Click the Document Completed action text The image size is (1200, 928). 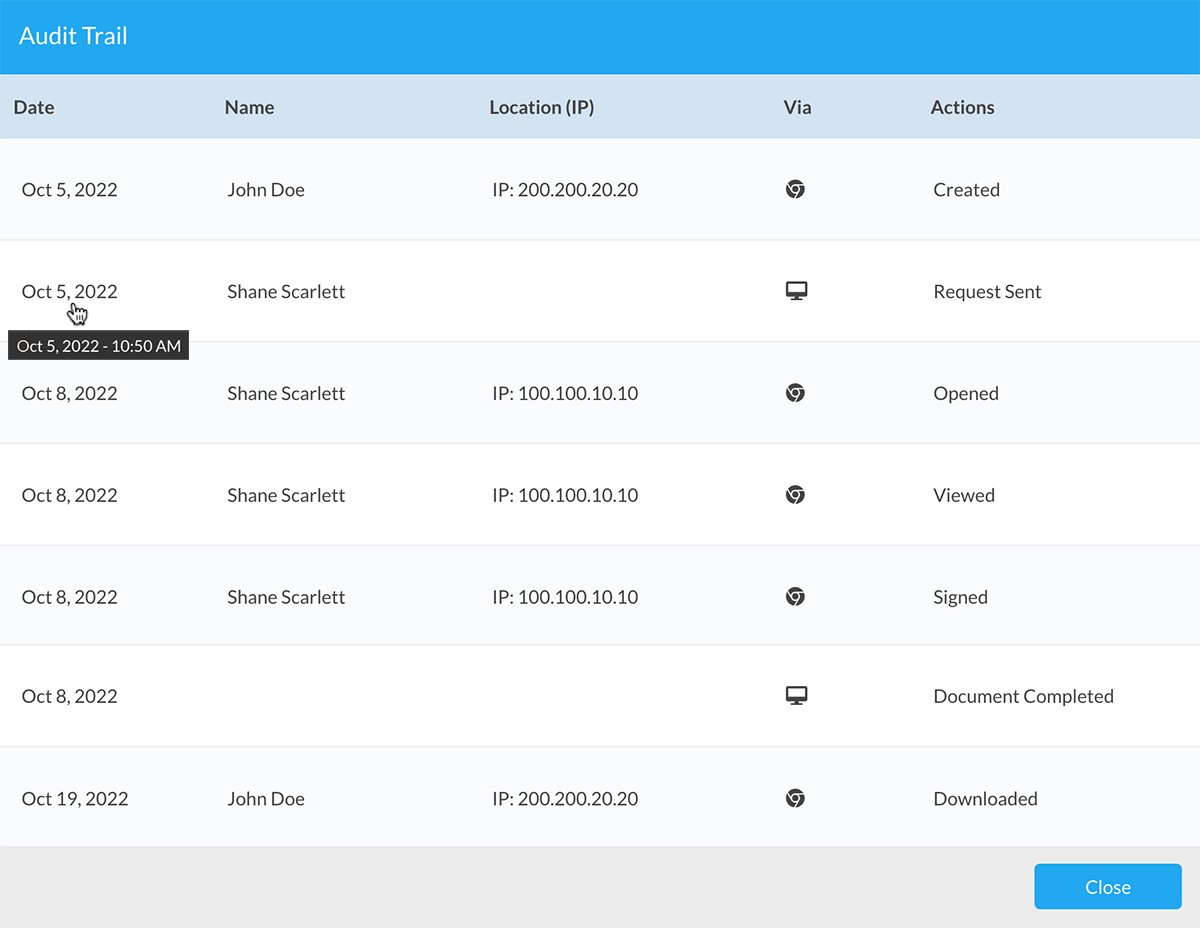pyautogui.click(x=1023, y=697)
